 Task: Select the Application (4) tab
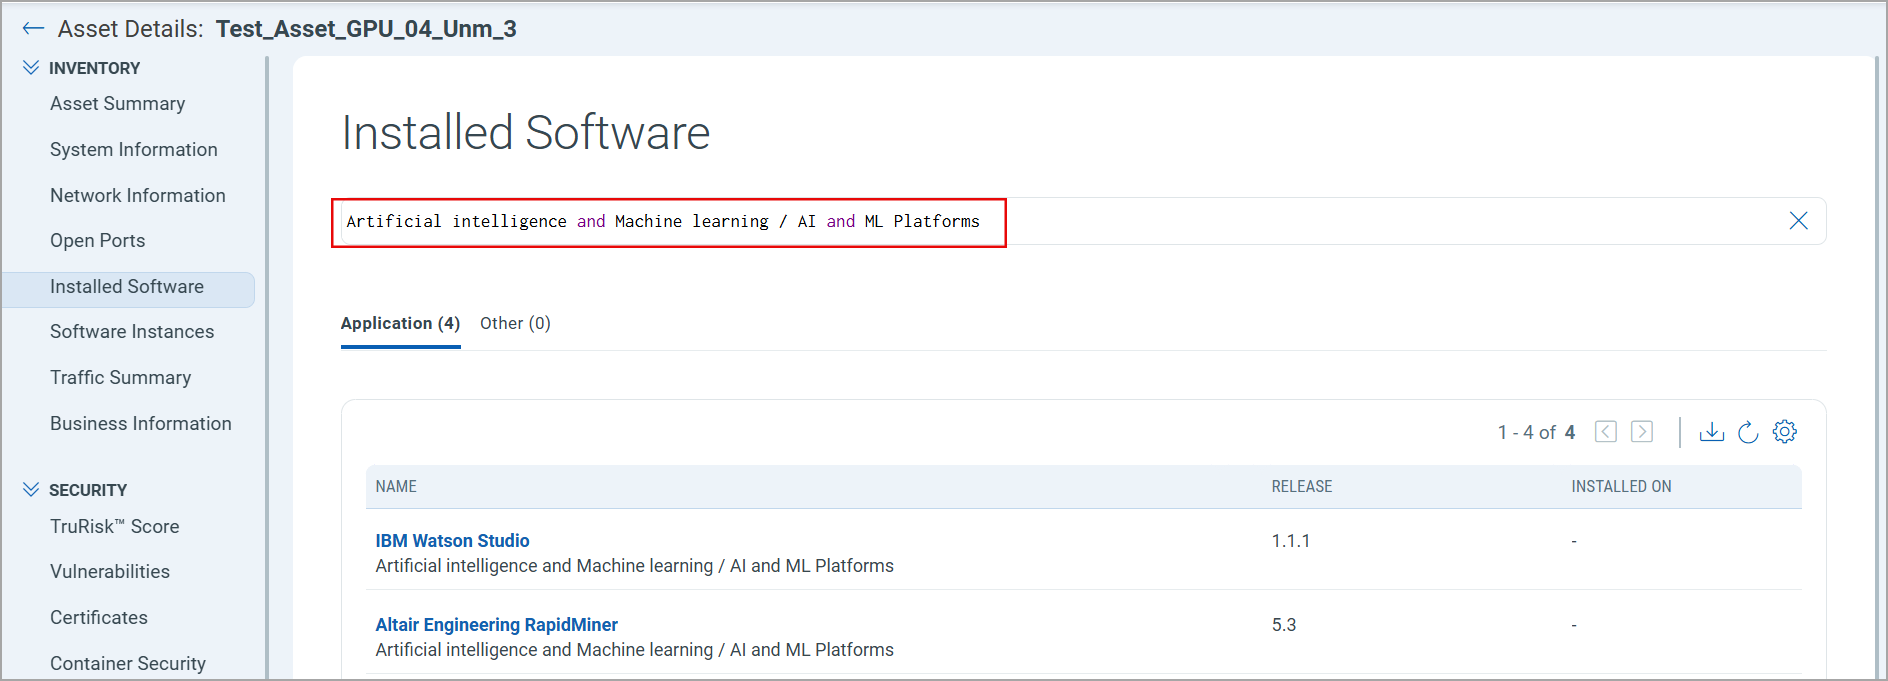(400, 323)
